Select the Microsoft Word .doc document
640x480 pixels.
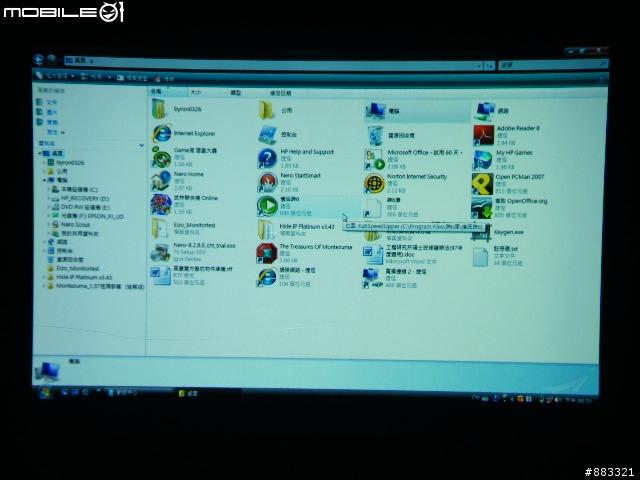coord(413,255)
